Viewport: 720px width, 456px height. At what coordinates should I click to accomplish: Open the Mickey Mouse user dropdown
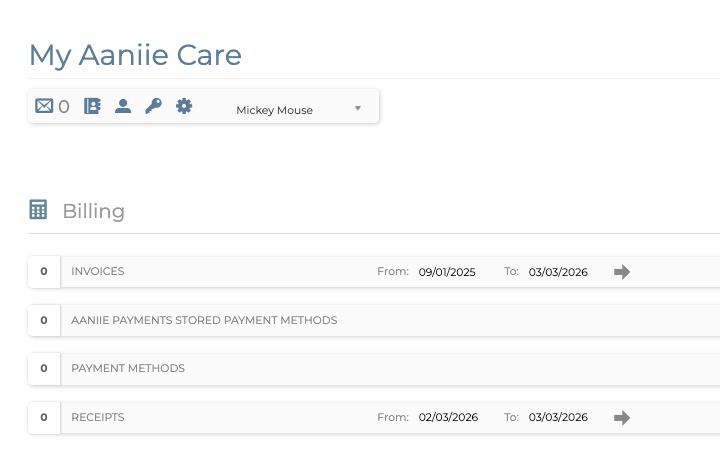pos(298,110)
